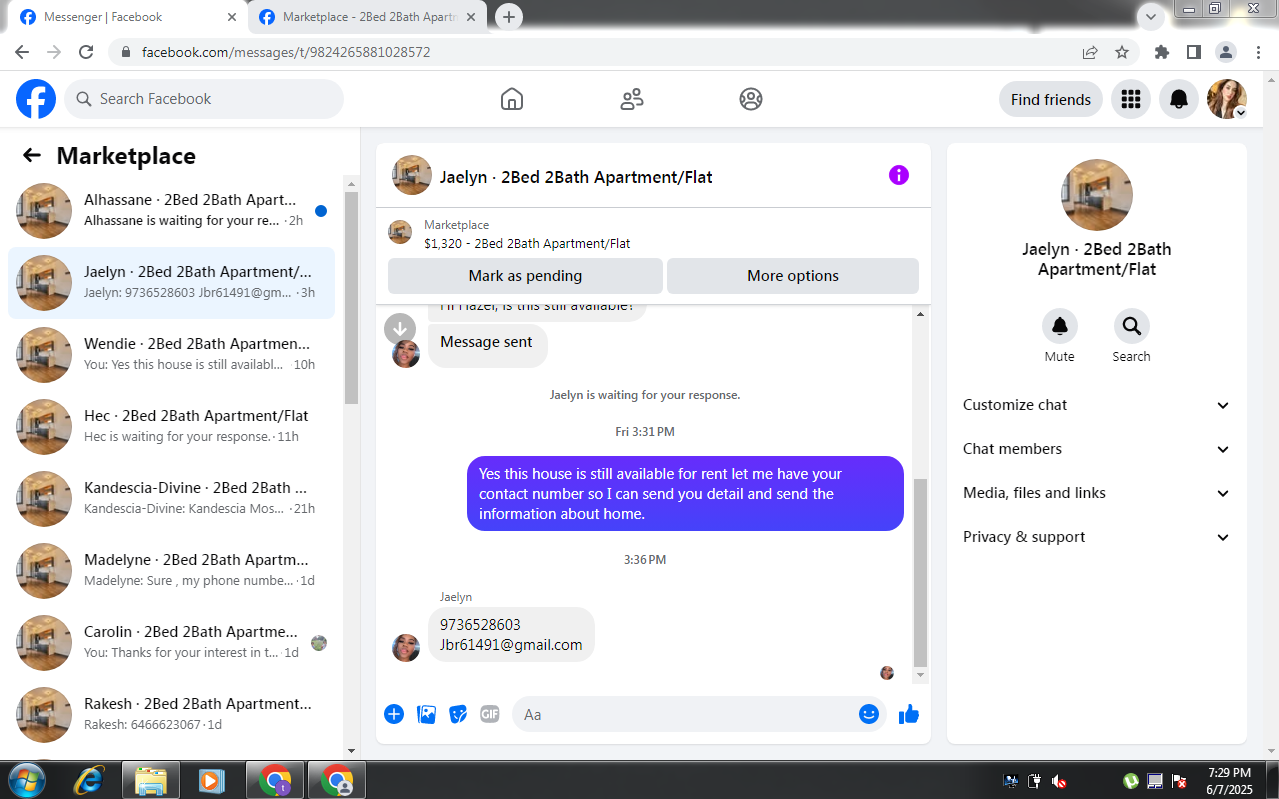
Task: Click the Jbr61491@gmail.com message text
Action: (511, 645)
